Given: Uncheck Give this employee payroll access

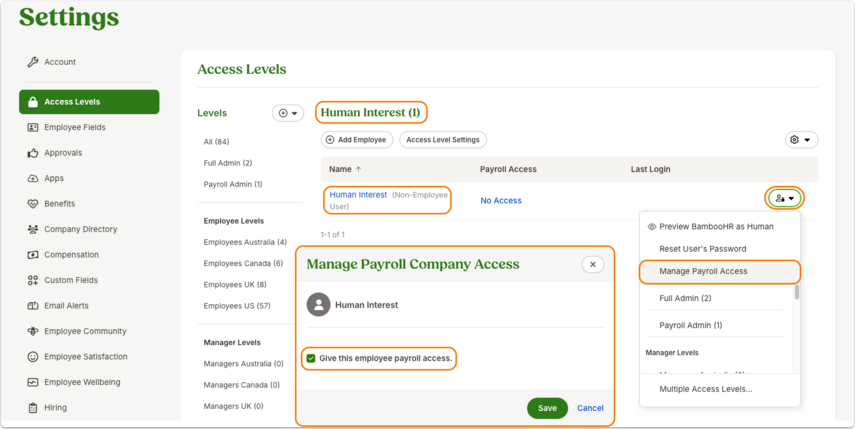Looking at the screenshot, I should pos(311,358).
